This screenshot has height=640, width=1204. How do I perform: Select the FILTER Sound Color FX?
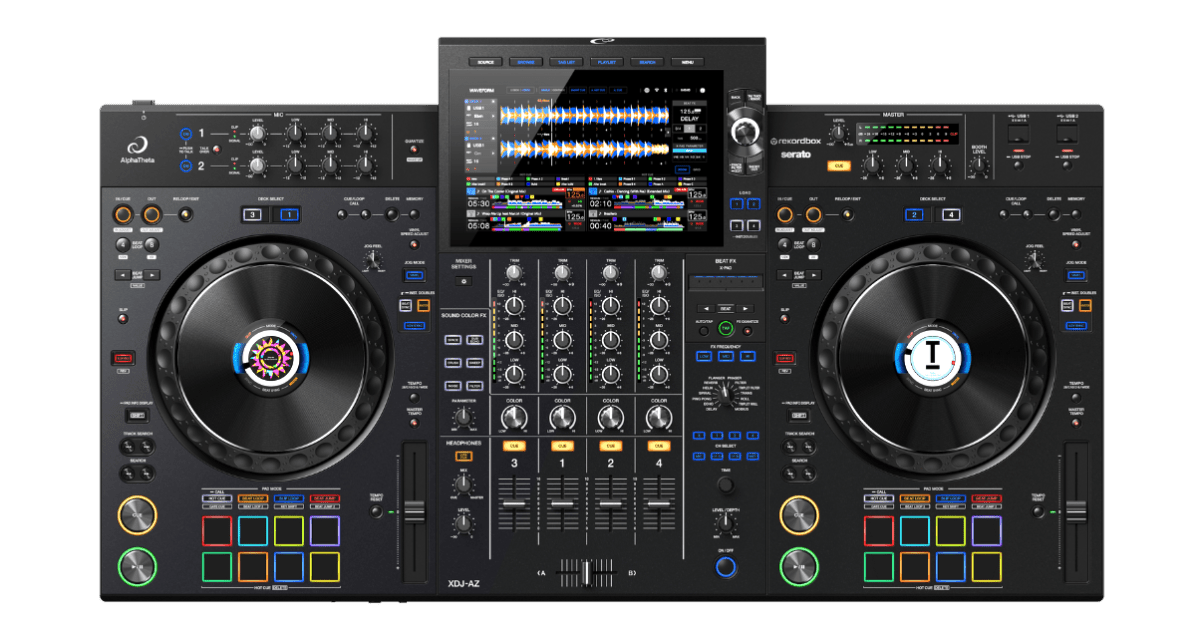tap(473, 386)
